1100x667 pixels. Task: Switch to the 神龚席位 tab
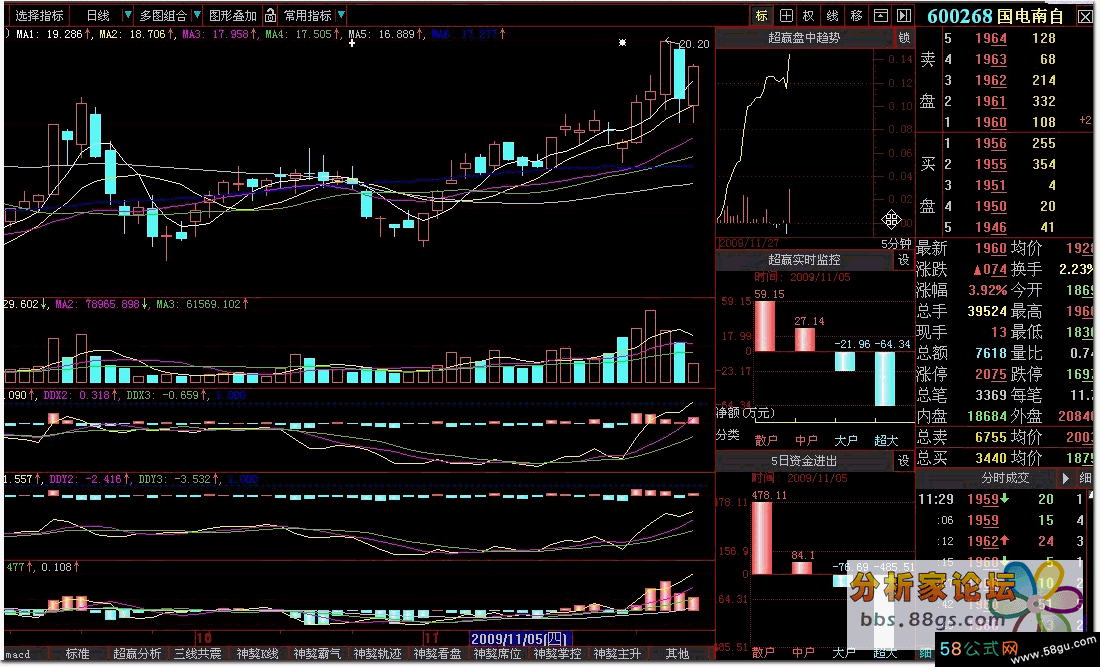(497, 654)
